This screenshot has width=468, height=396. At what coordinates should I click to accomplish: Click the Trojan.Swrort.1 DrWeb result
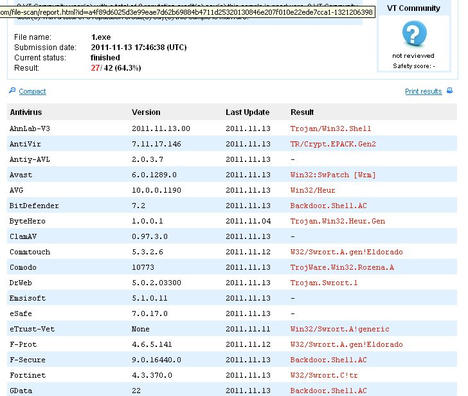tap(324, 283)
